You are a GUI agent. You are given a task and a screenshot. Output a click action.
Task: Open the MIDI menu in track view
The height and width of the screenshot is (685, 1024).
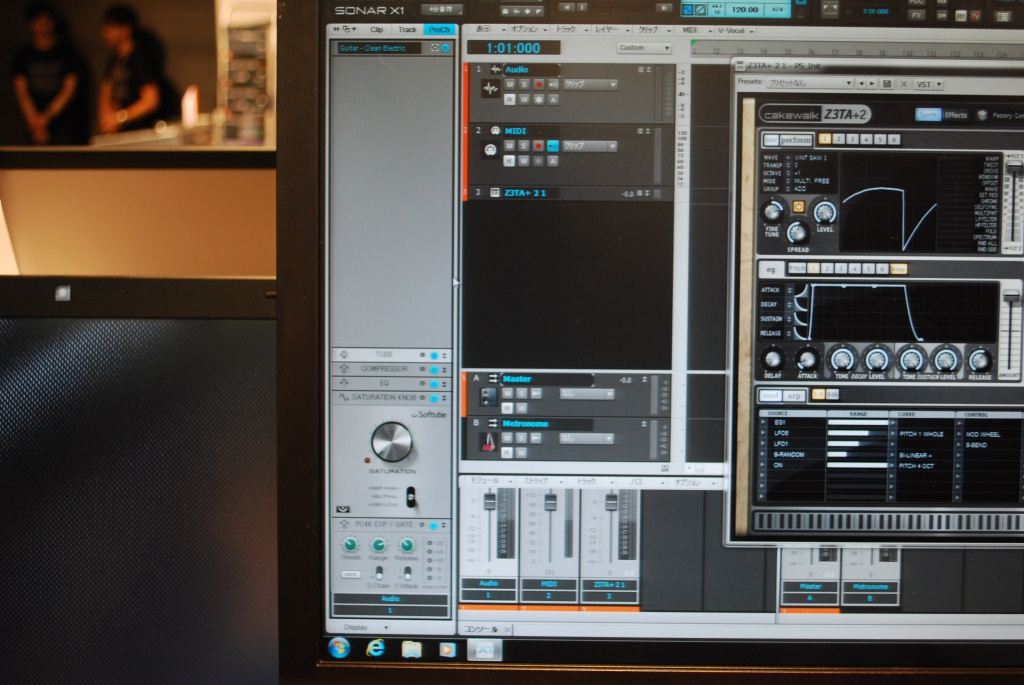point(696,30)
